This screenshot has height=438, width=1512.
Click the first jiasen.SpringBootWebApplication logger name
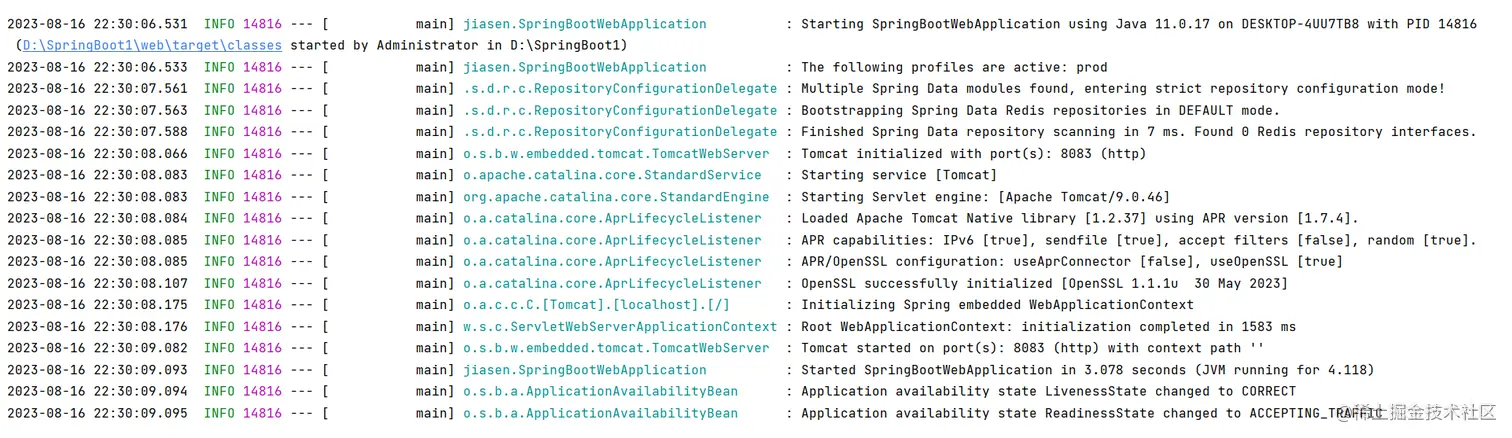[x=585, y=24]
